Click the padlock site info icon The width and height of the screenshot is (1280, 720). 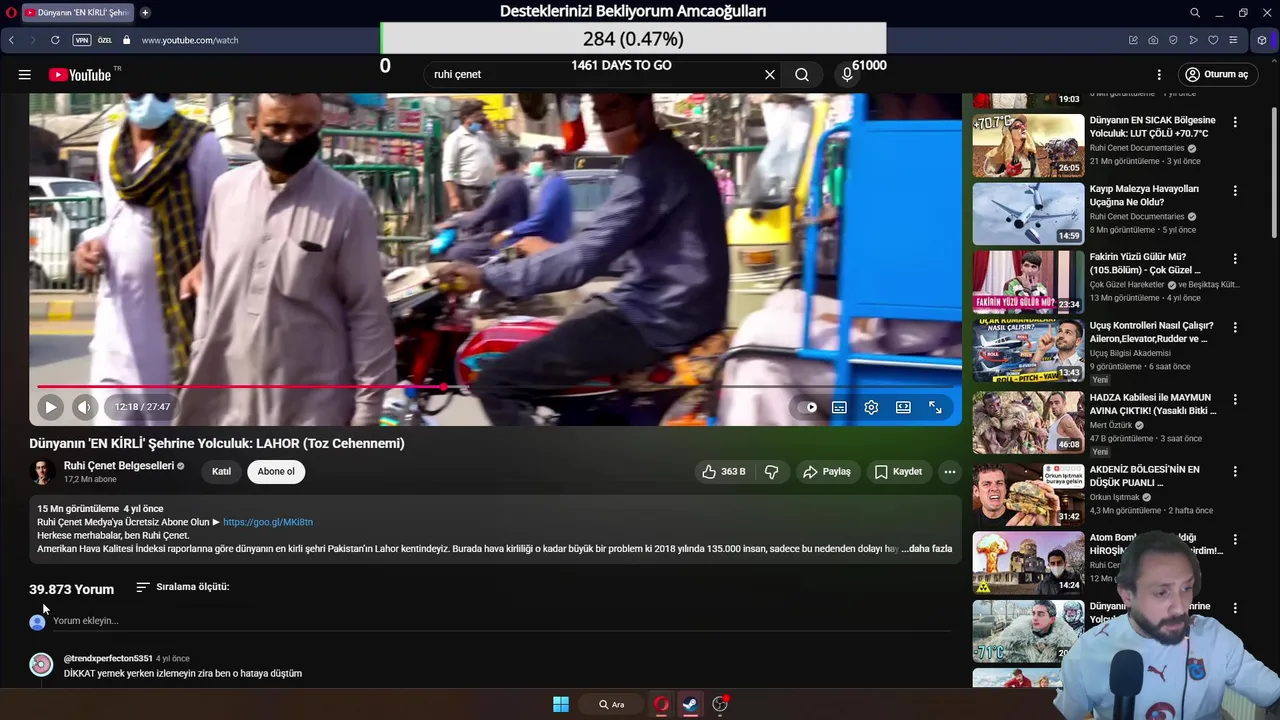coord(127,40)
